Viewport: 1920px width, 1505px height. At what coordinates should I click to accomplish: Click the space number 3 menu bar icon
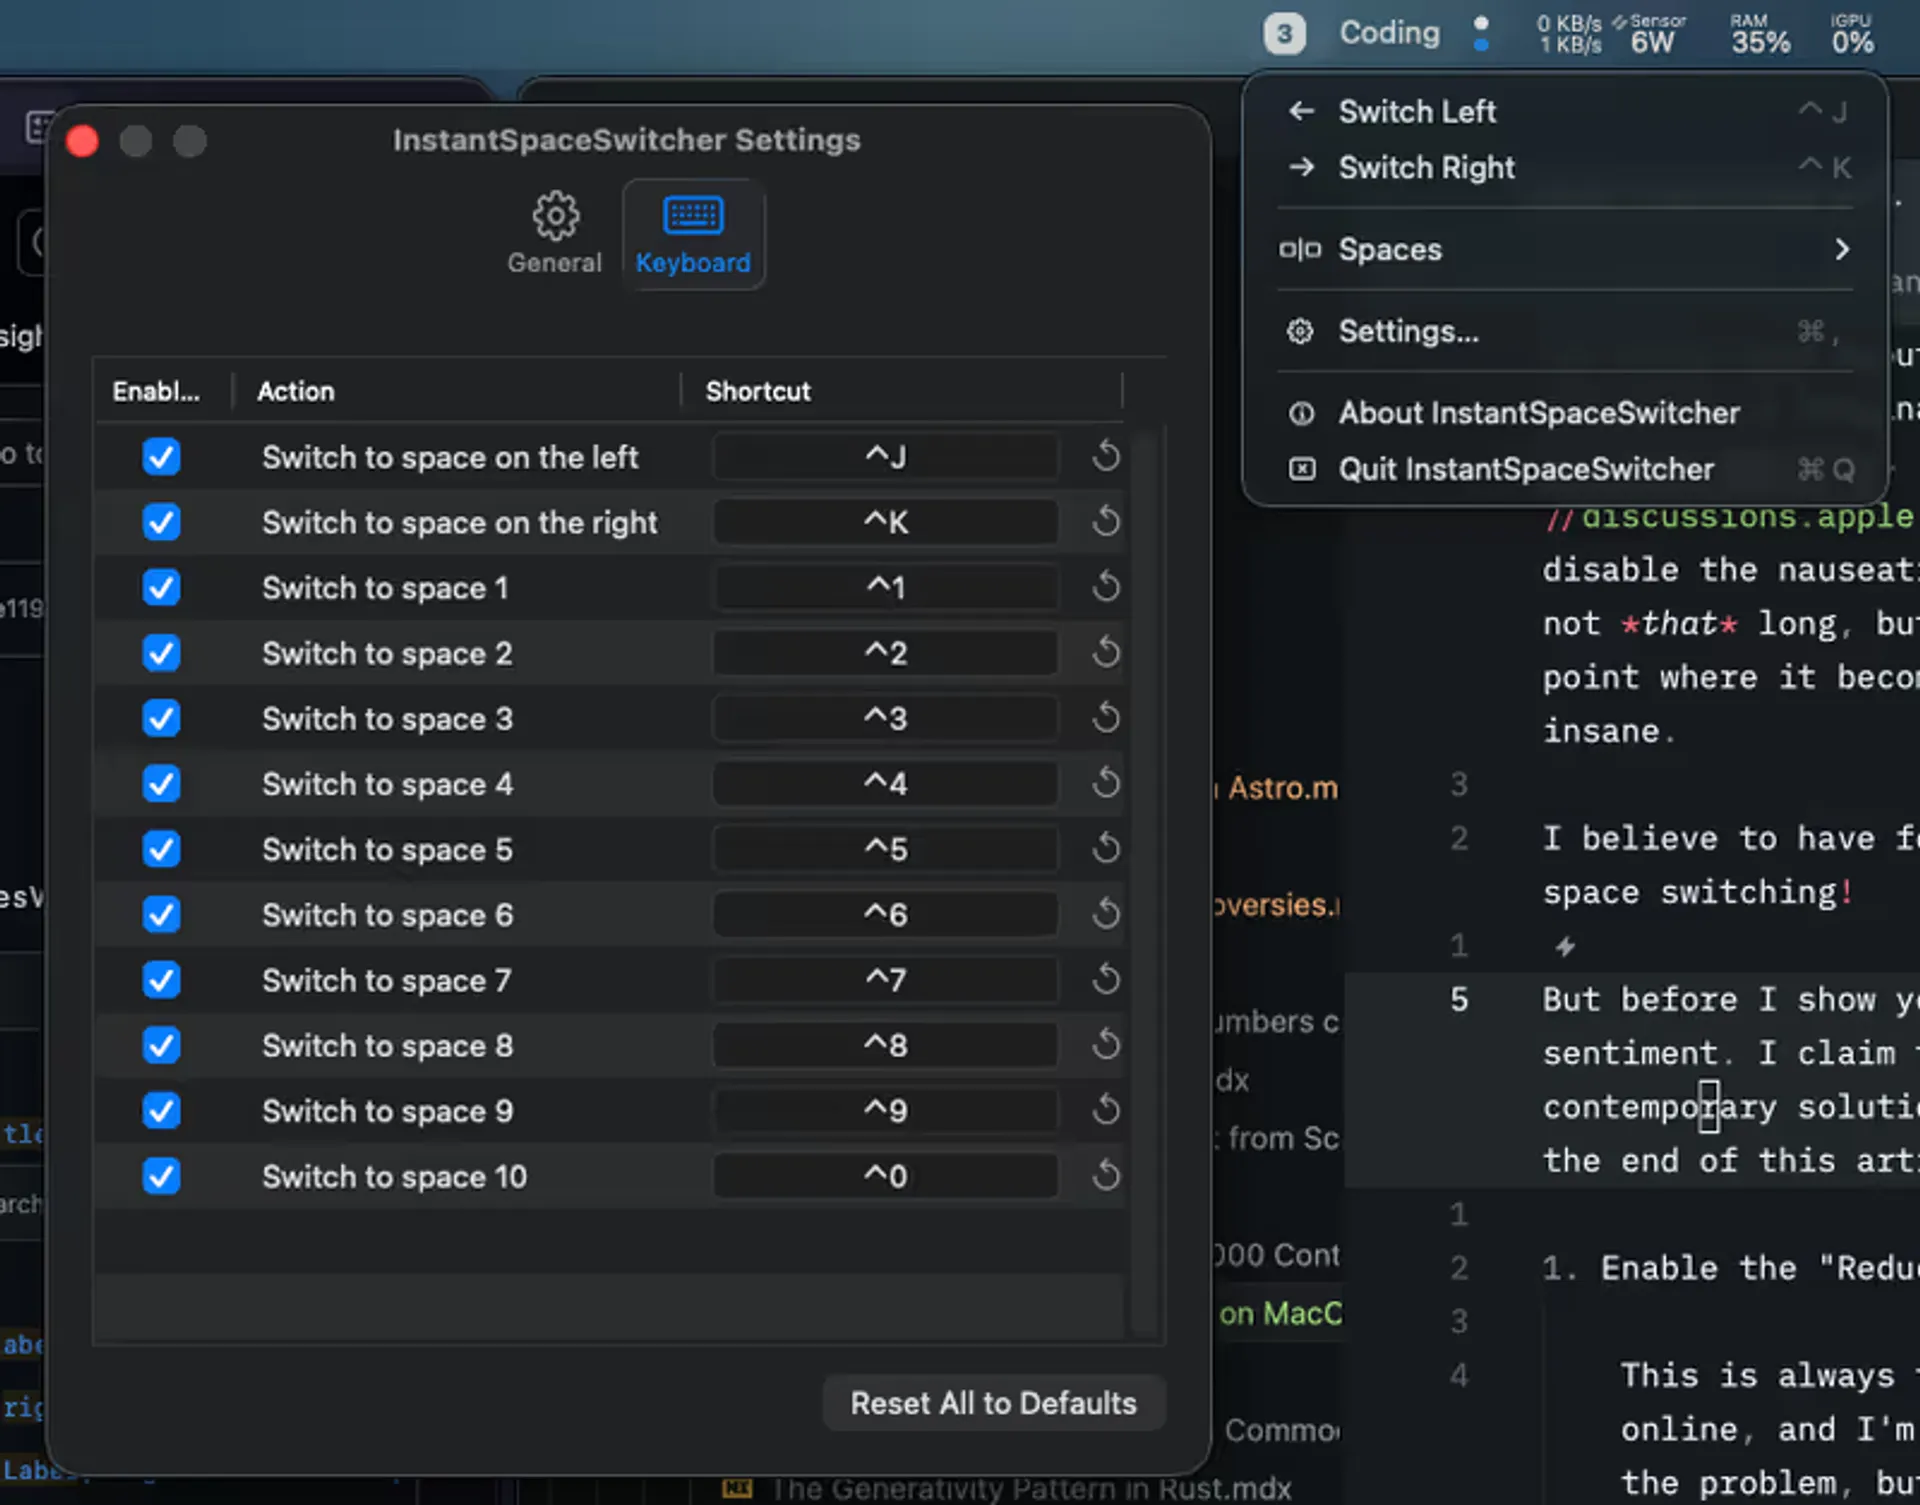pyautogui.click(x=1284, y=34)
